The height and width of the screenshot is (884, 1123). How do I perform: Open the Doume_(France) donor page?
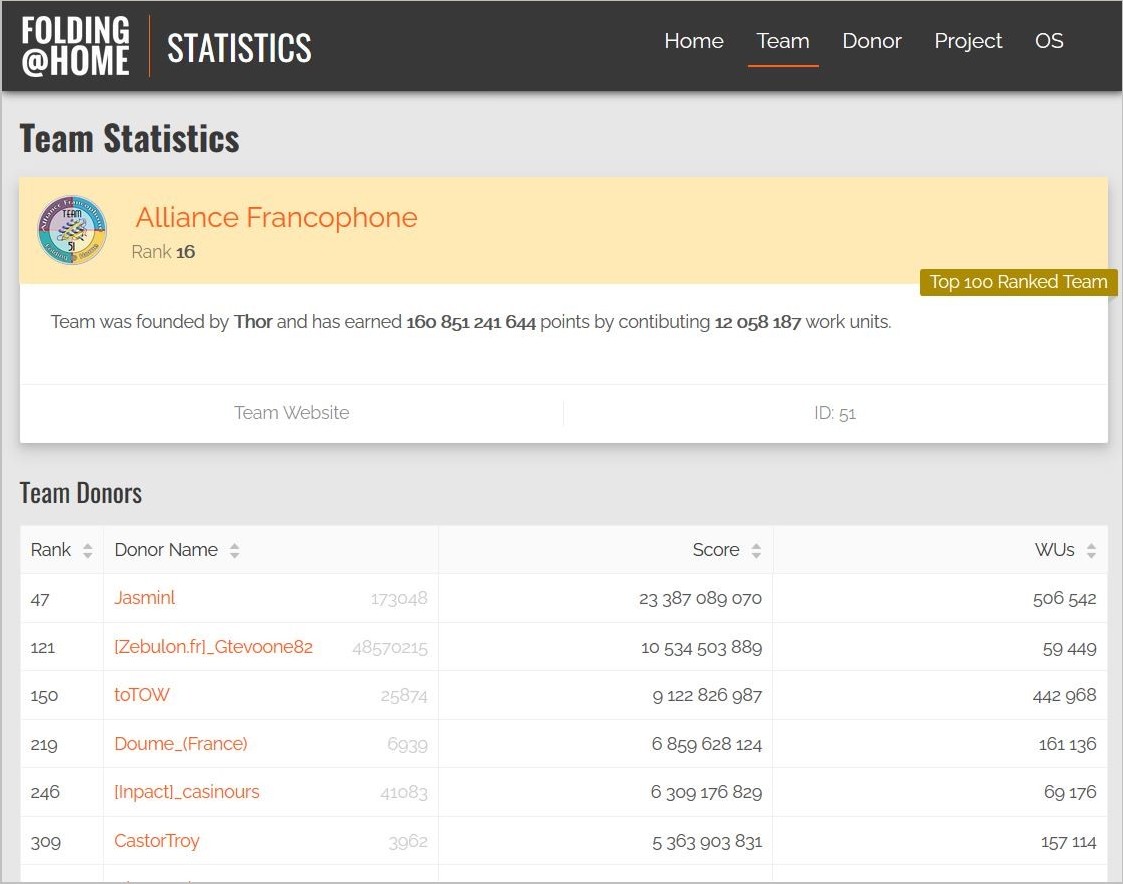(181, 744)
